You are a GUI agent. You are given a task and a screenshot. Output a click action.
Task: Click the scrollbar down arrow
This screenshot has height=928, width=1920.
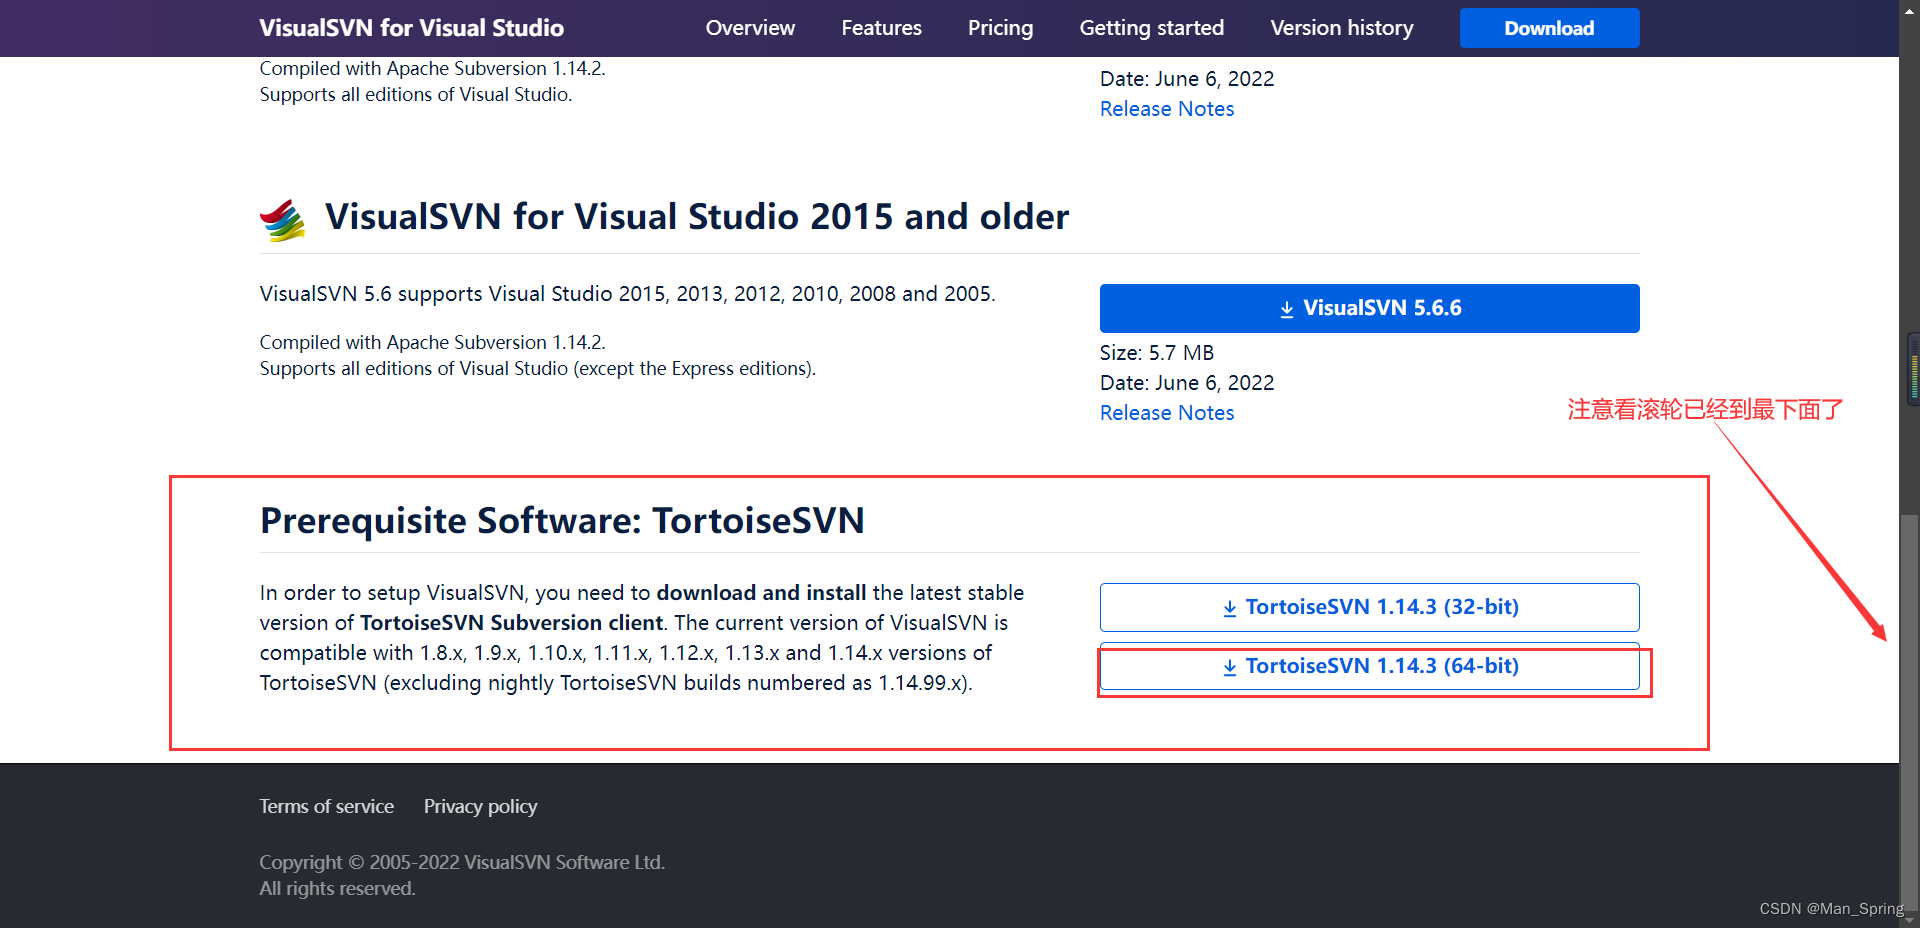(1910, 919)
